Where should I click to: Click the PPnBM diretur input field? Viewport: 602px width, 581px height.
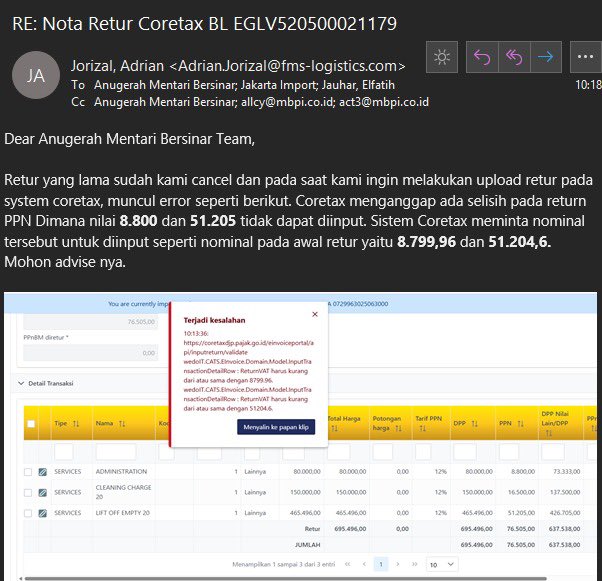pos(91,353)
